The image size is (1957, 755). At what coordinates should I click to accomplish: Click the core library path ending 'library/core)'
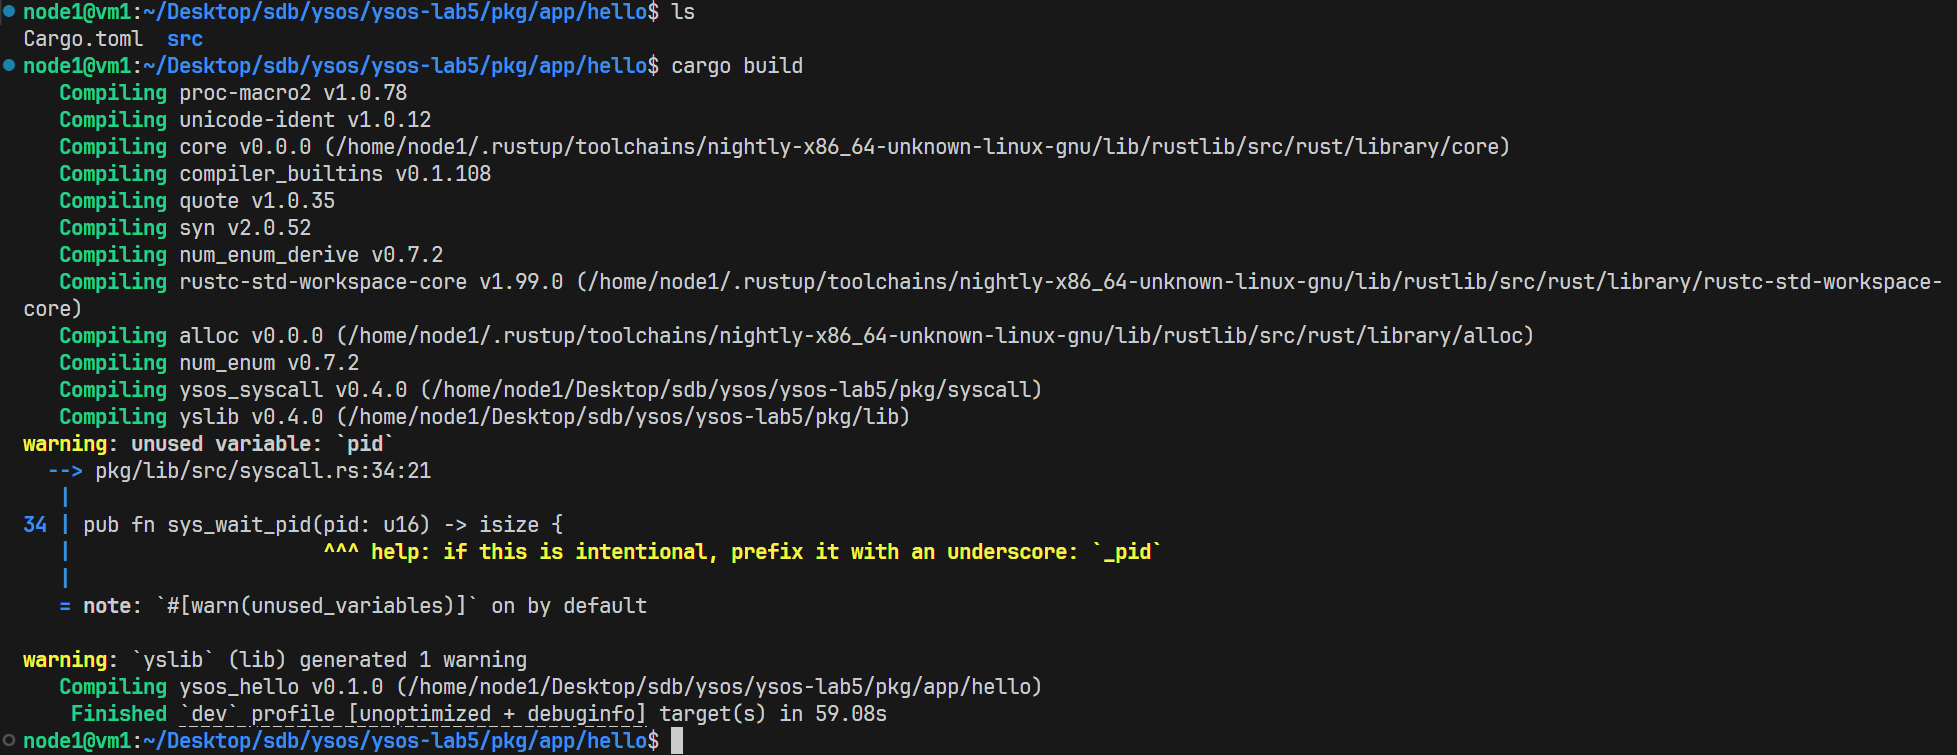[x=917, y=147]
